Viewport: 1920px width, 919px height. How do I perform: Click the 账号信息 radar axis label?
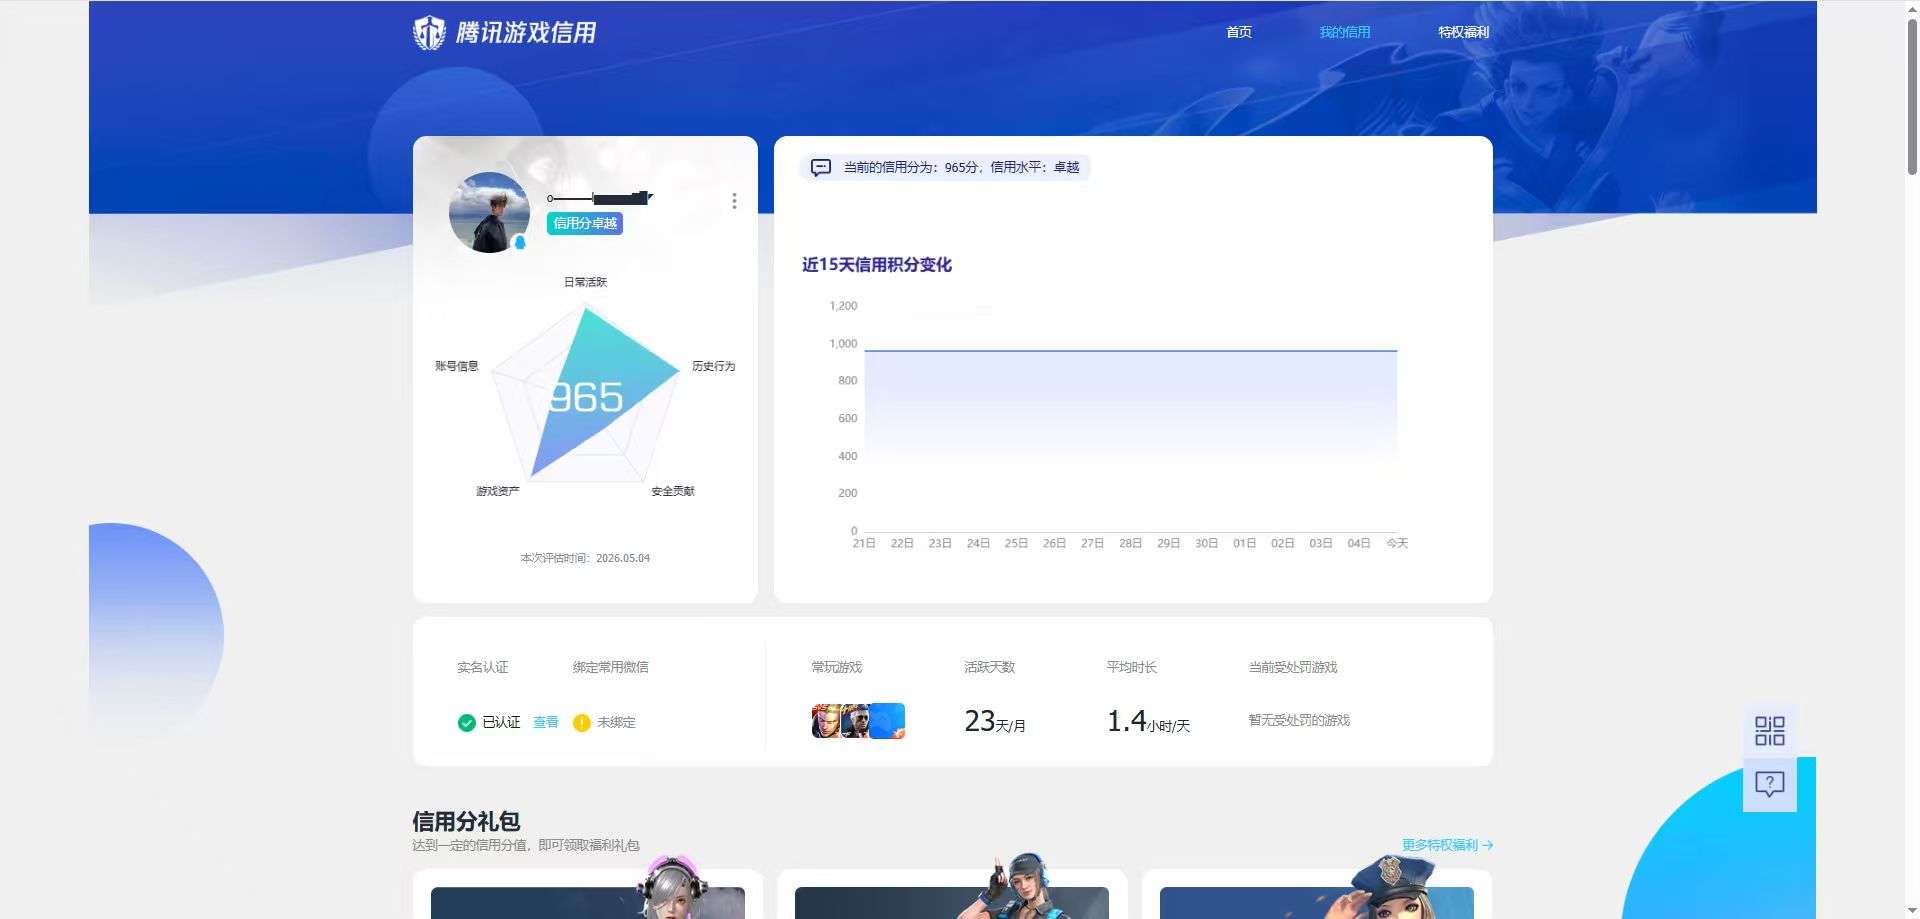[x=456, y=366]
